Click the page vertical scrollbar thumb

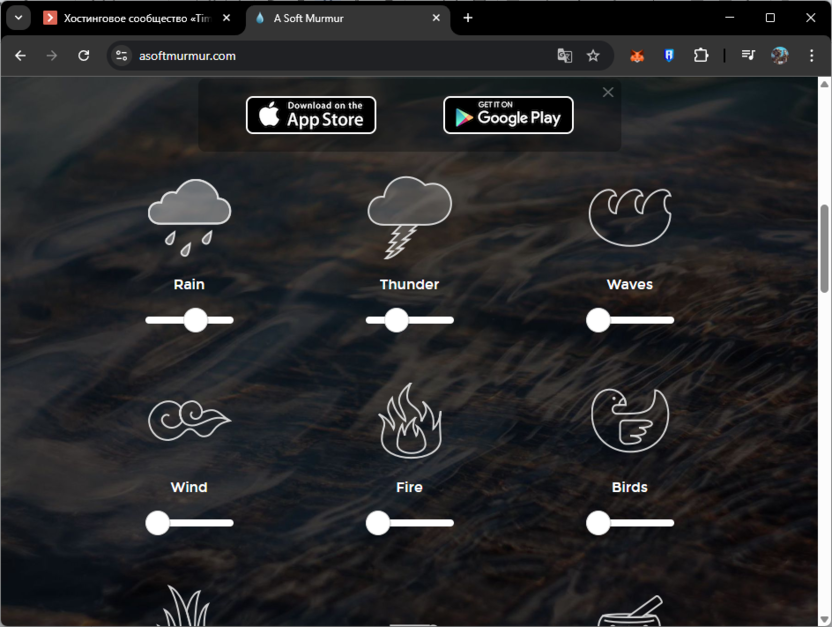[824, 248]
